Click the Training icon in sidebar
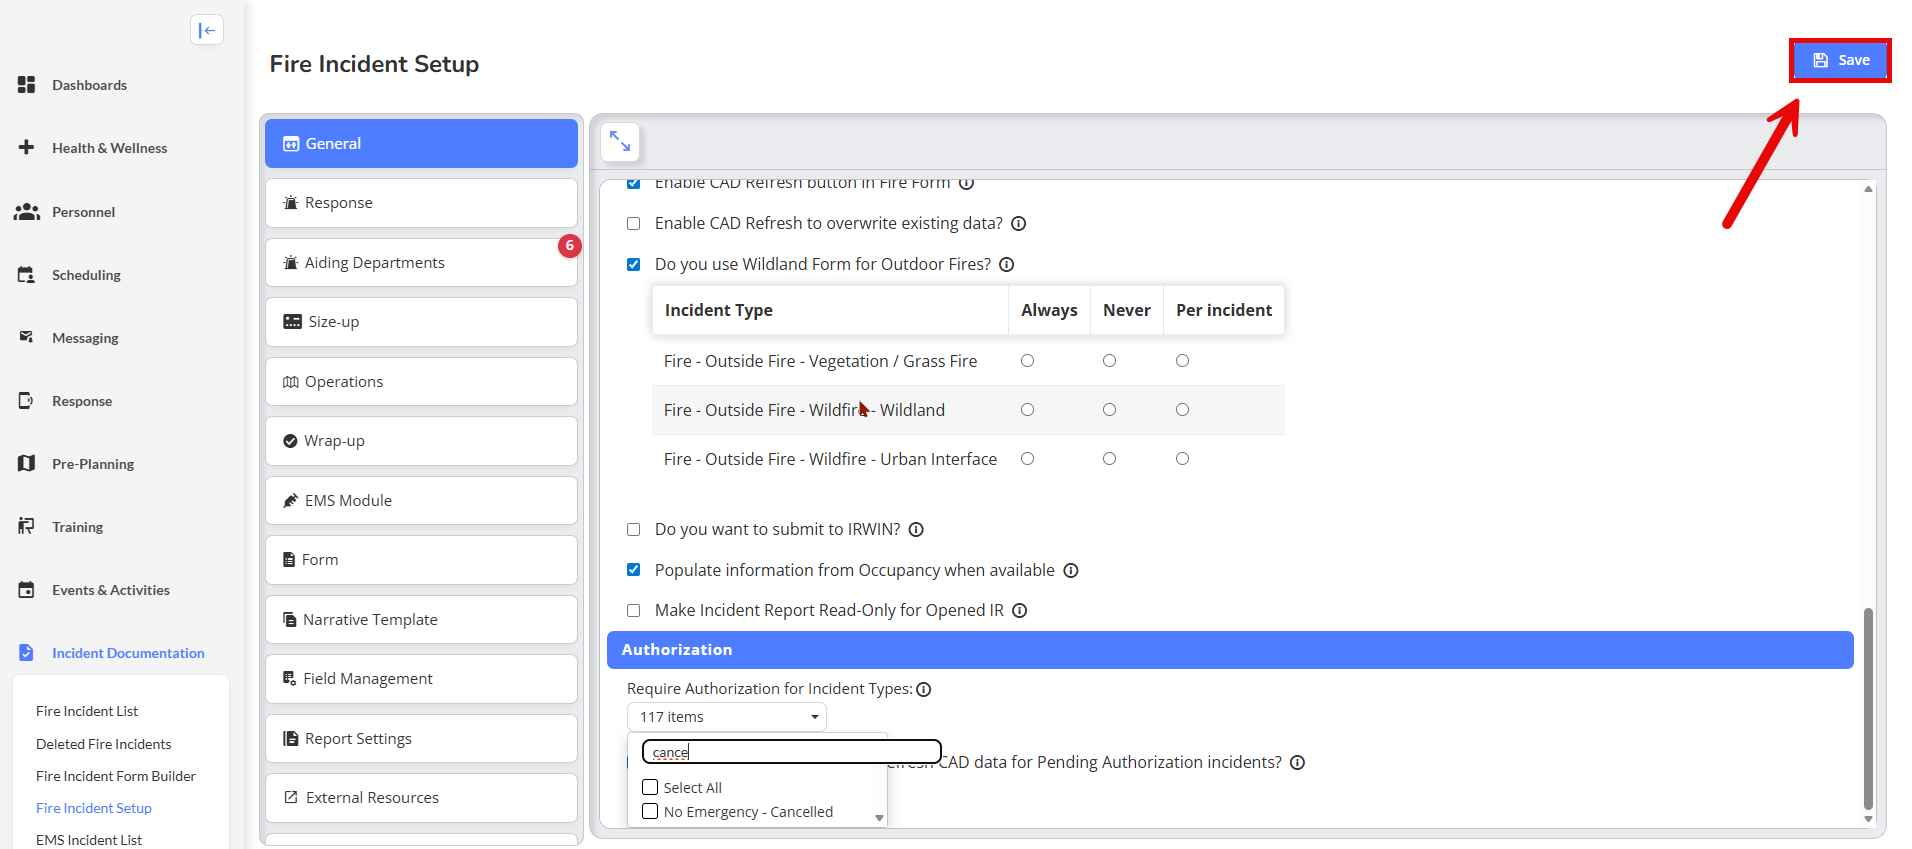The image size is (1912, 849). pos(27,527)
